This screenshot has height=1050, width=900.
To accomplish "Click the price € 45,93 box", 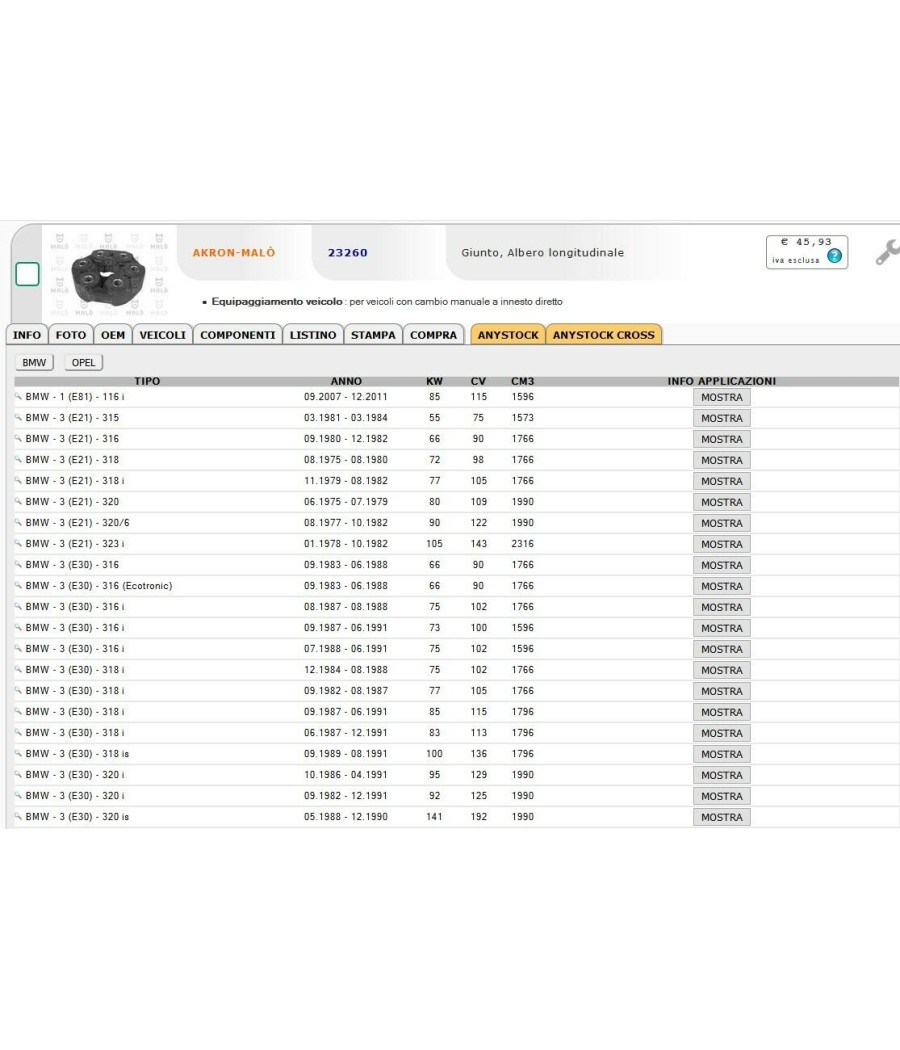I will [x=807, y=252].
